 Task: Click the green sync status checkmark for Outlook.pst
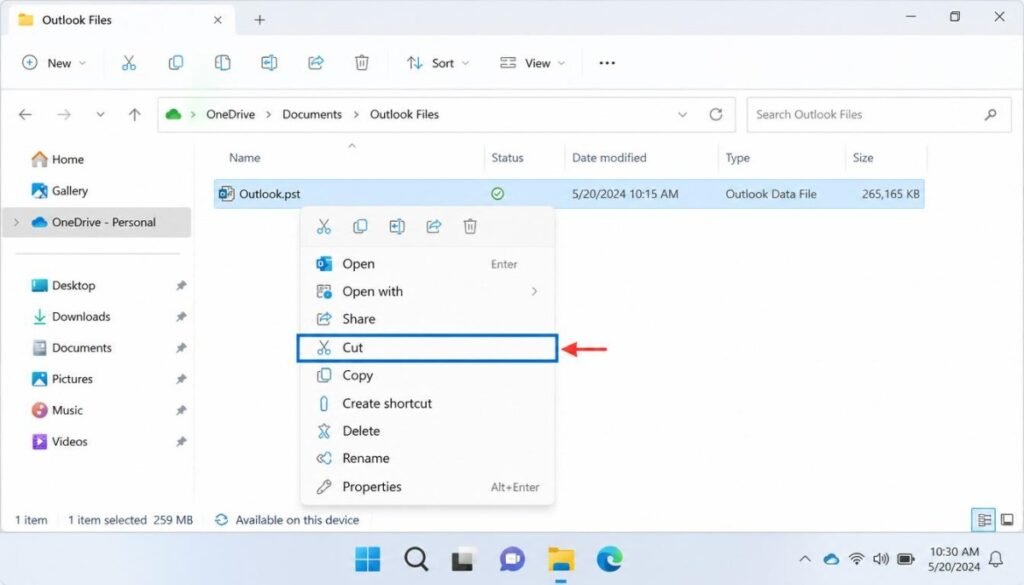pyautogui.click(x=498, y=194)
